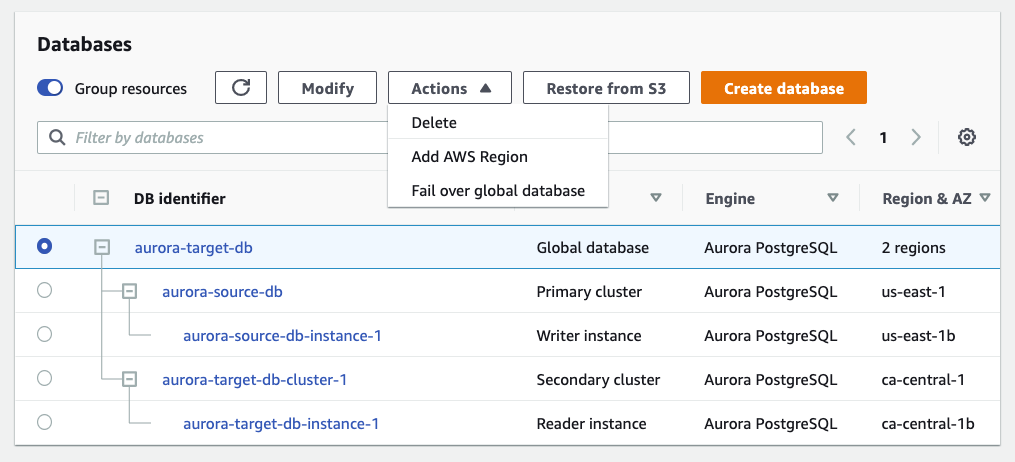Screen dimensions: 1015x462
Task: Toggle Group resources switch
Action: pyautogui.click(x=50, y=88)
